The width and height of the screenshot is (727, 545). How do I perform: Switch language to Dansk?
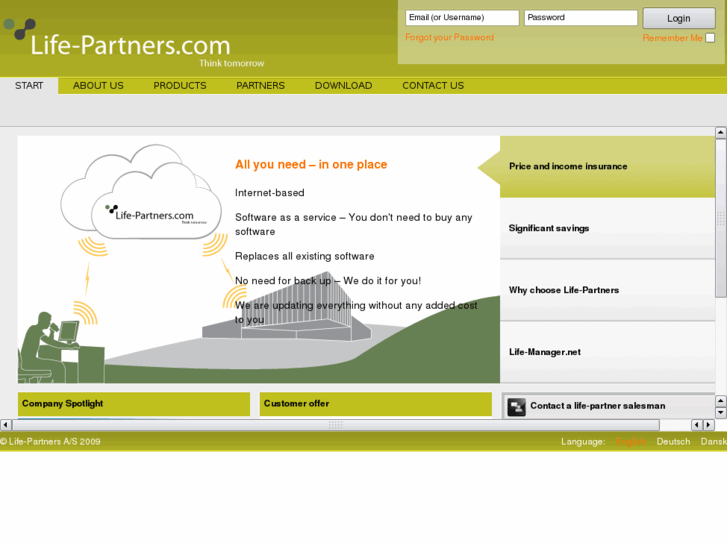714,442
